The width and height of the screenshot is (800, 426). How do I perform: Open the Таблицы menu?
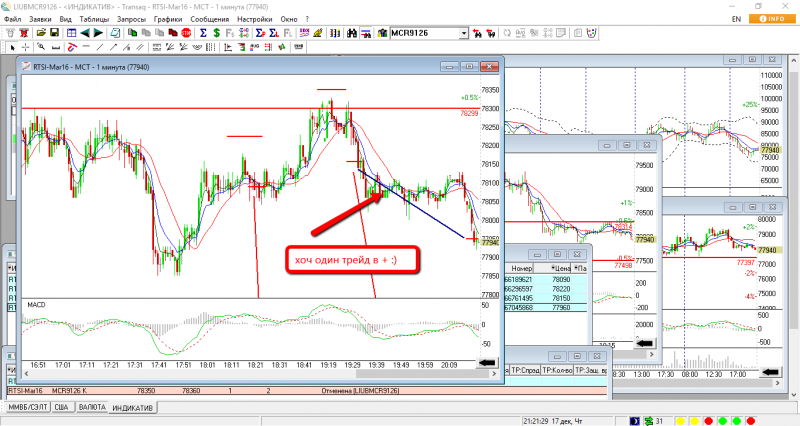tap(94, 19)
